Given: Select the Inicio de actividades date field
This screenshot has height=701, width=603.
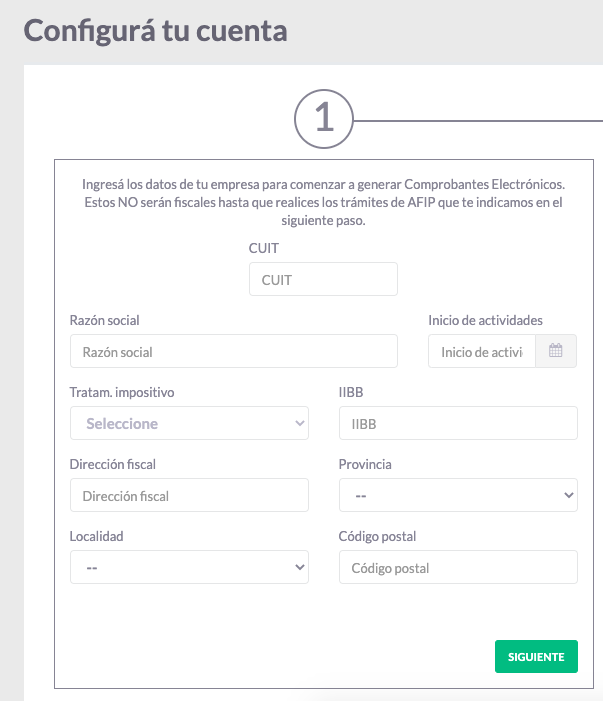Looking at the screenshot, I should tap(482, 351).
